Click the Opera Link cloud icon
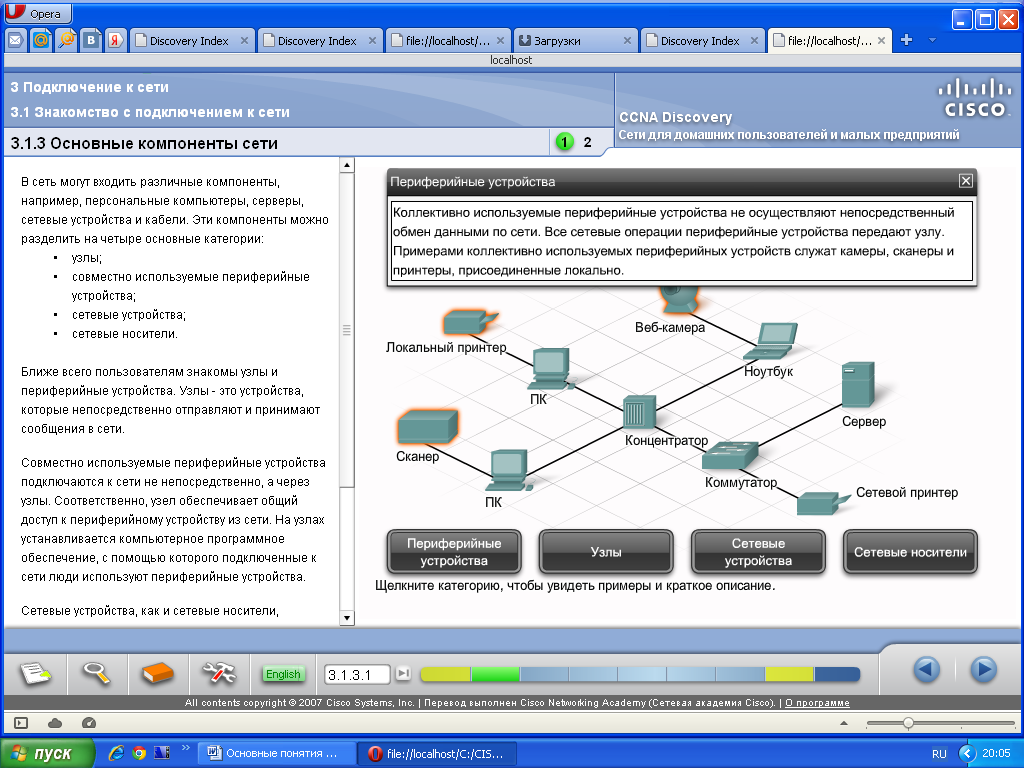The height and width of the screenshot is (768, 1024). point(55,723)
